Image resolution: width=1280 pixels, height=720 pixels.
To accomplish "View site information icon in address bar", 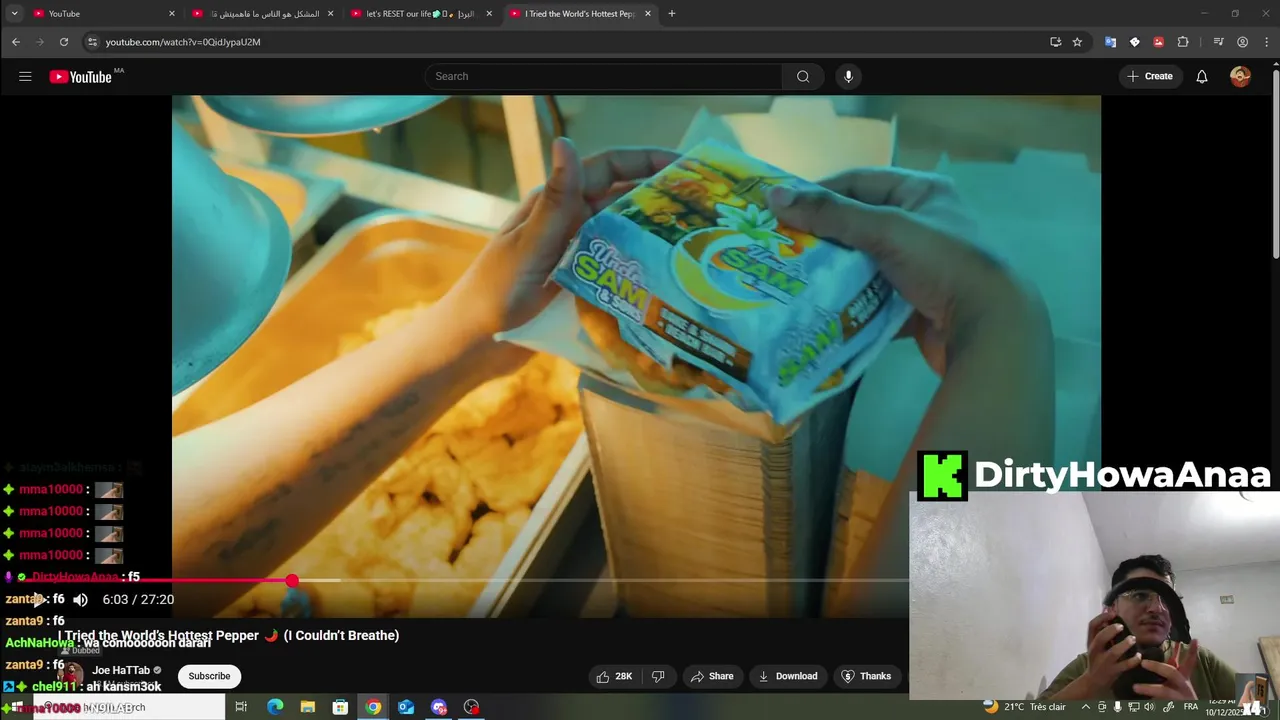I will (x=92, y=42).
